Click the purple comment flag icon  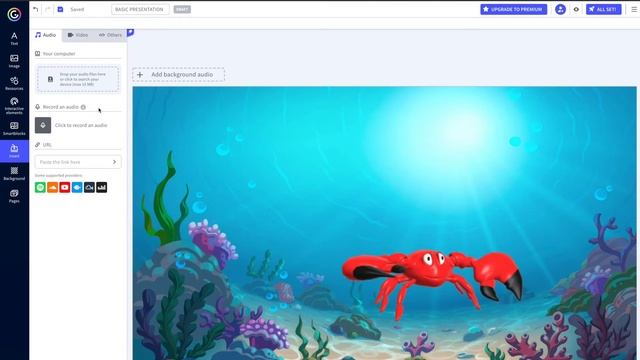tap(130, 32)
